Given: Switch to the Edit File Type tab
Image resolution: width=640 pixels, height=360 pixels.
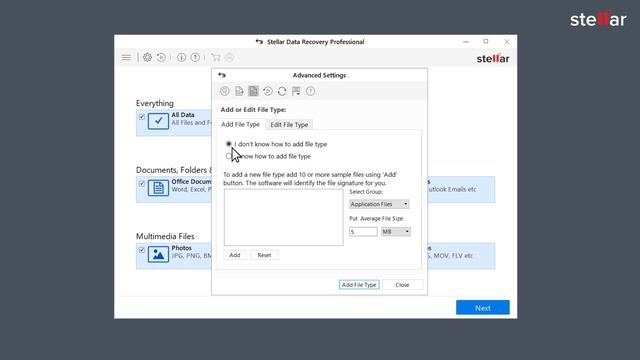Looking at the screenshot, I should pos(289,125).
